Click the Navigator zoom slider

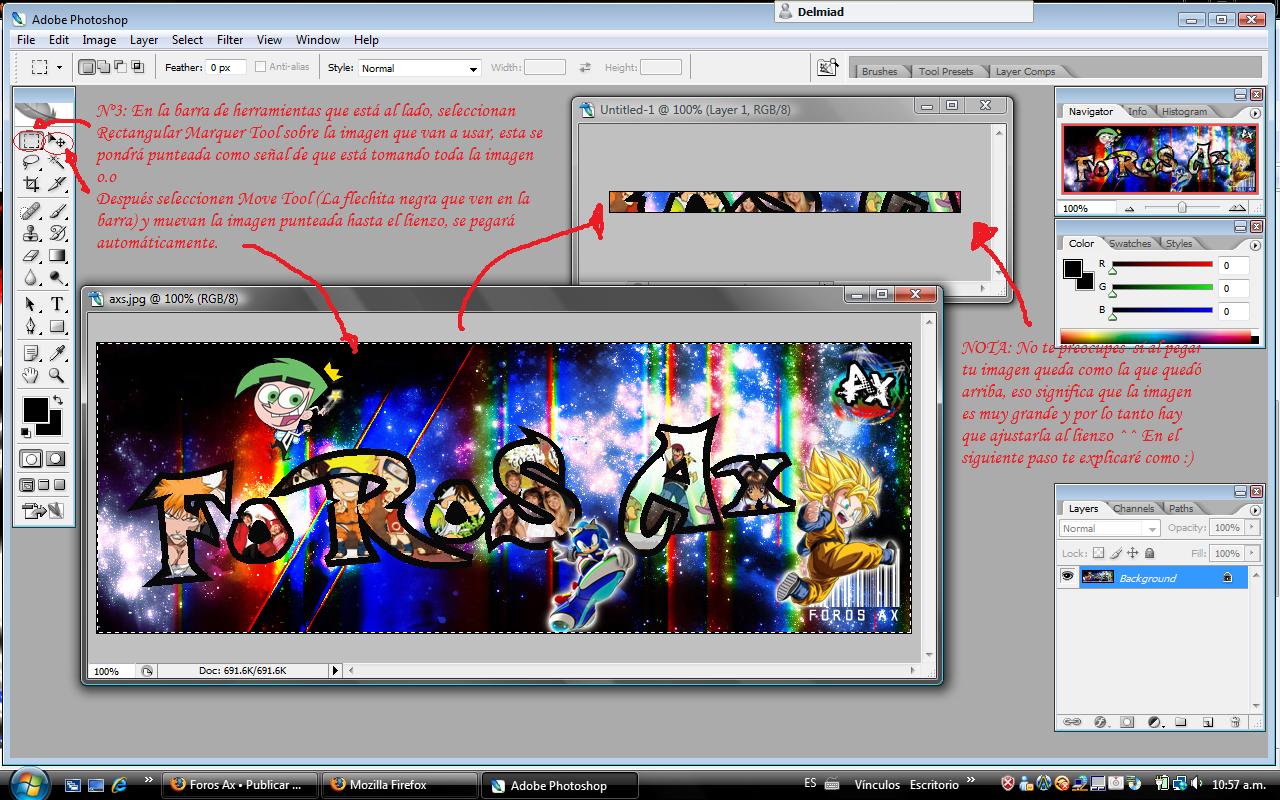coord(1182,208)
